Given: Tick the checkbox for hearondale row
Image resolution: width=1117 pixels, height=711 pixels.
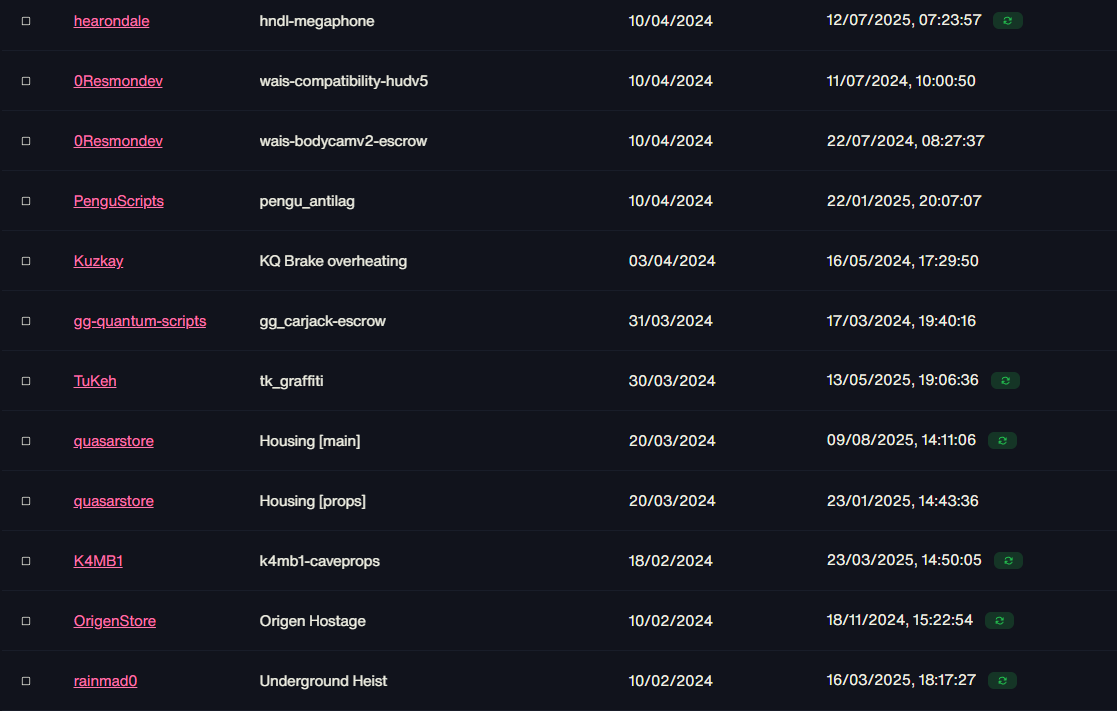Looking at the screenshot, I should point(26,21).
